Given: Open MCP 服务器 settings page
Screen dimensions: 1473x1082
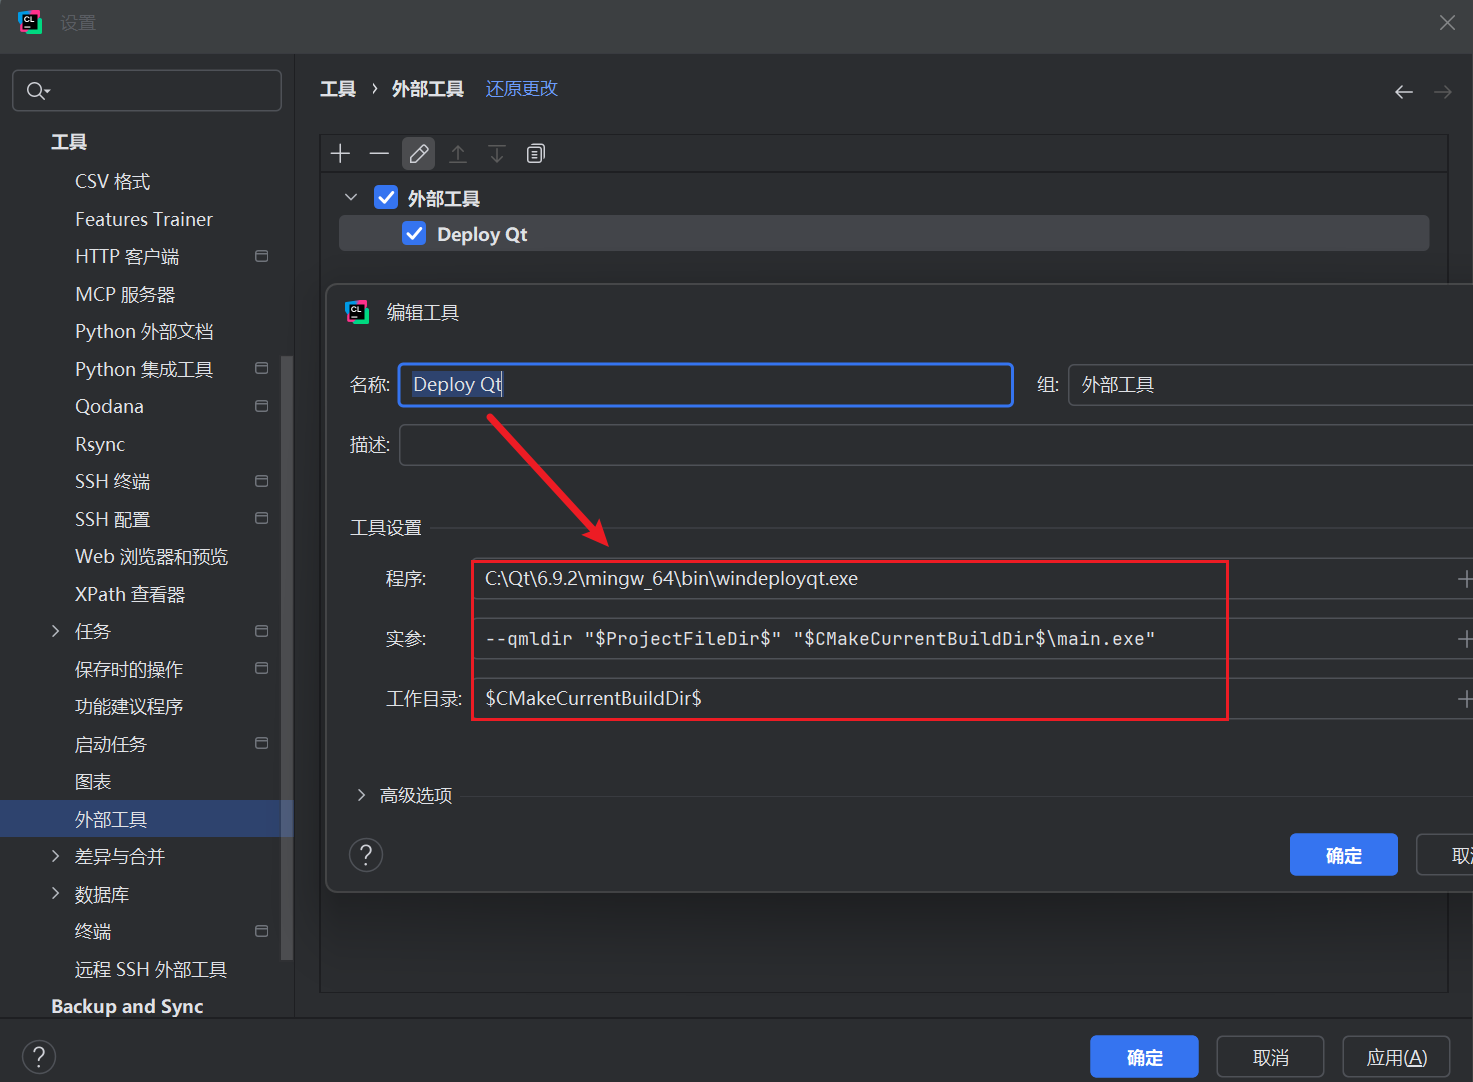Looking at the screenshot, I should tap(125, 294).
